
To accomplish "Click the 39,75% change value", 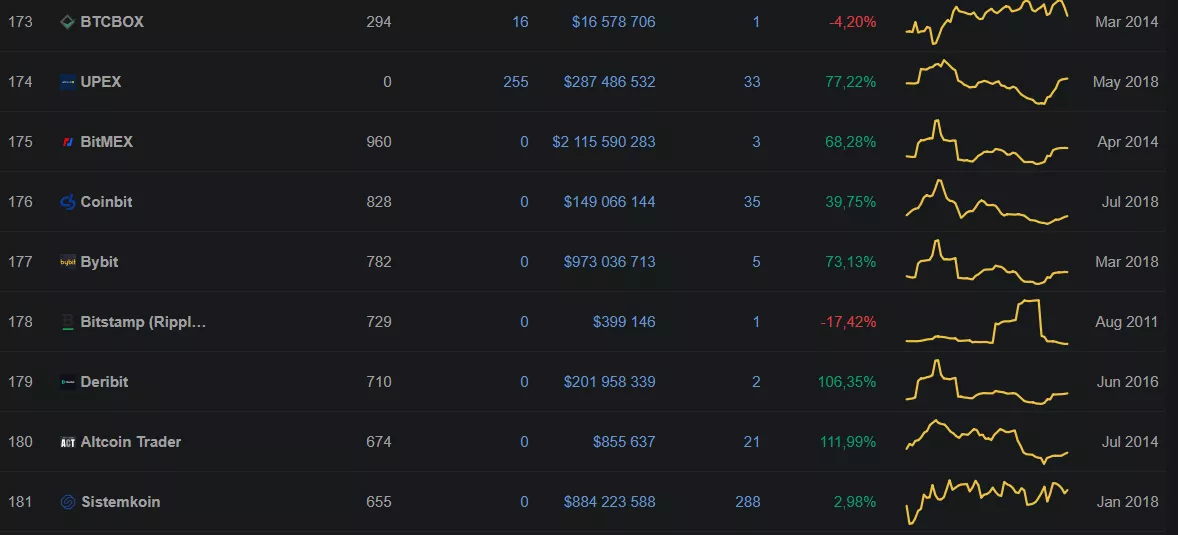I will coord(850,202).
